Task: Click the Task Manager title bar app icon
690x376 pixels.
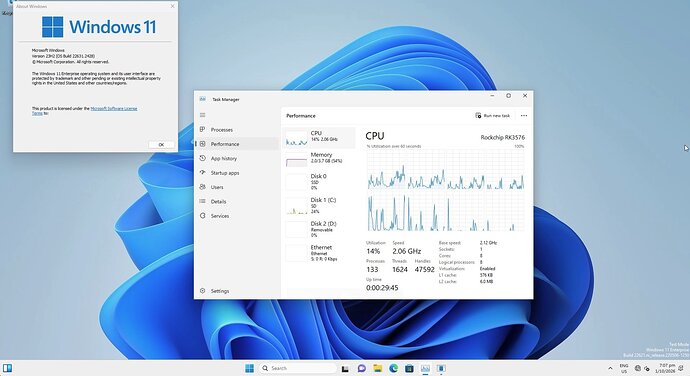Action: tap(202, 99)
